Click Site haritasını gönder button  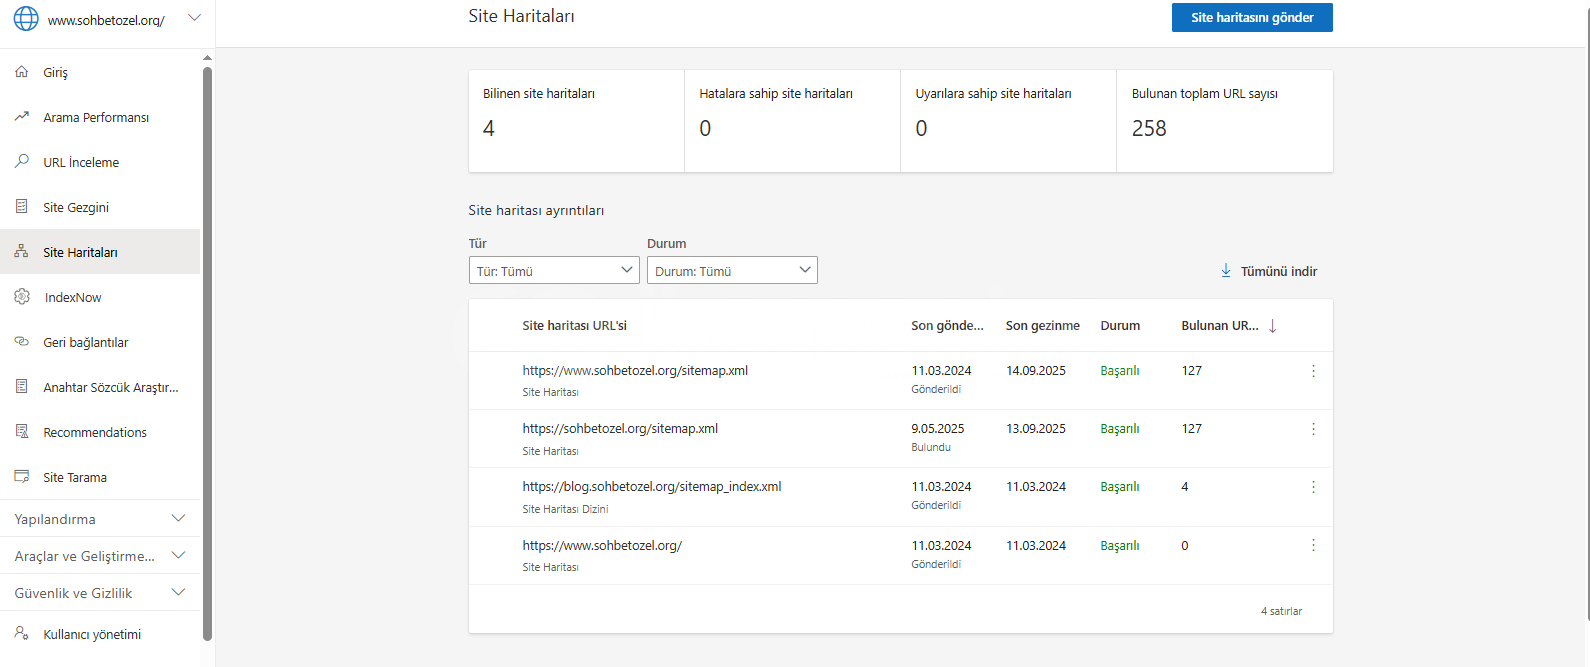[1252, 17]
